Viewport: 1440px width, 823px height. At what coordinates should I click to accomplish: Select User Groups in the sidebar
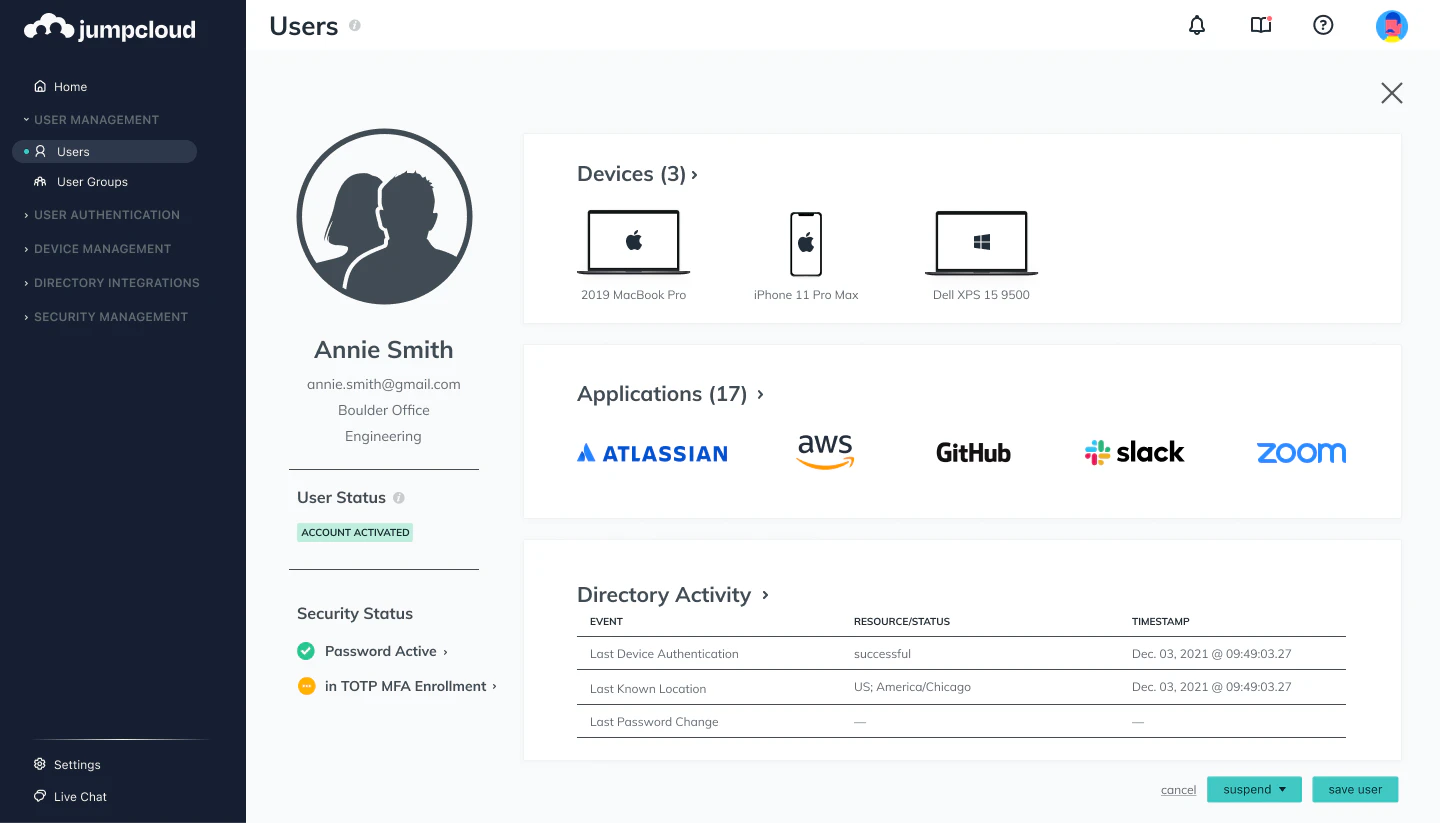(92, 181)
